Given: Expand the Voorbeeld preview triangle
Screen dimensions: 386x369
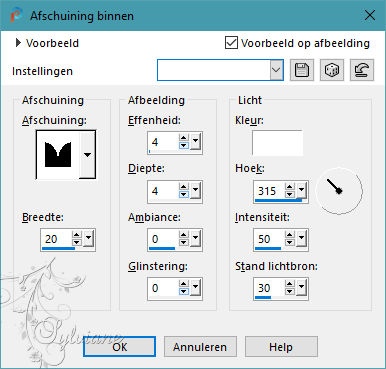Looking at the screenshot, I should 18,43.
